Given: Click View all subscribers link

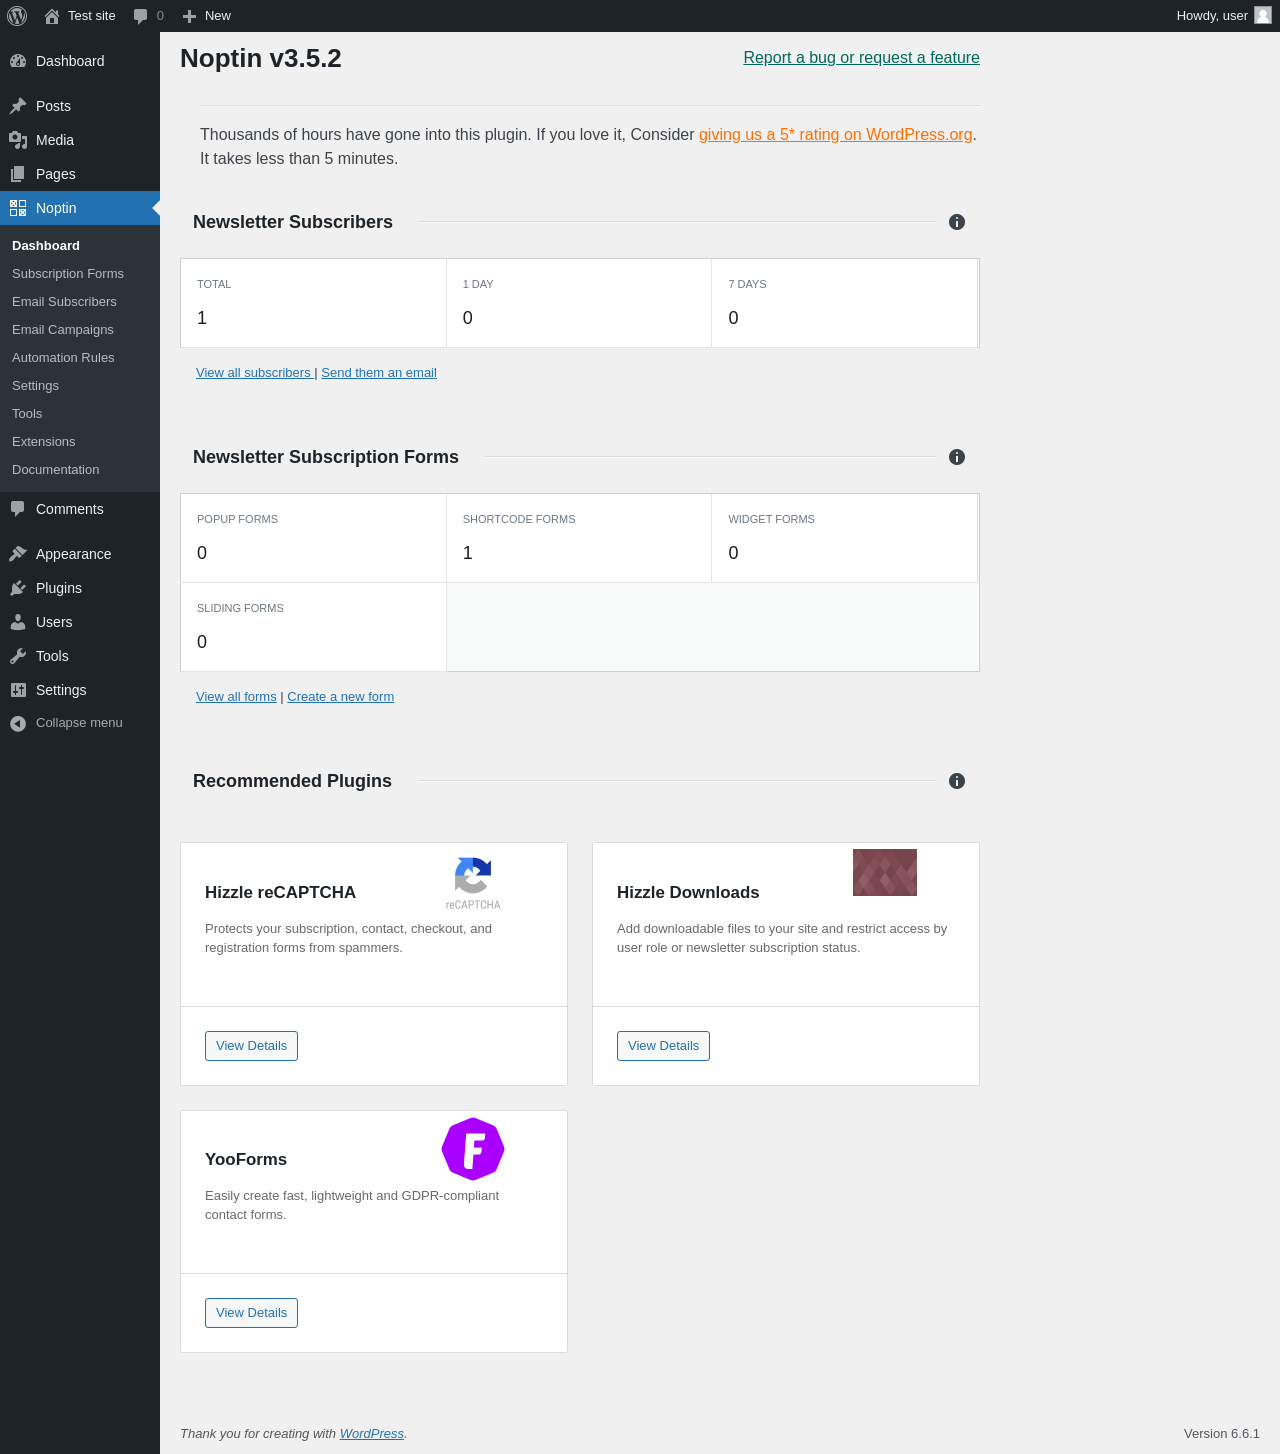Looking at the screenshot, I should [x=254, y=373].
